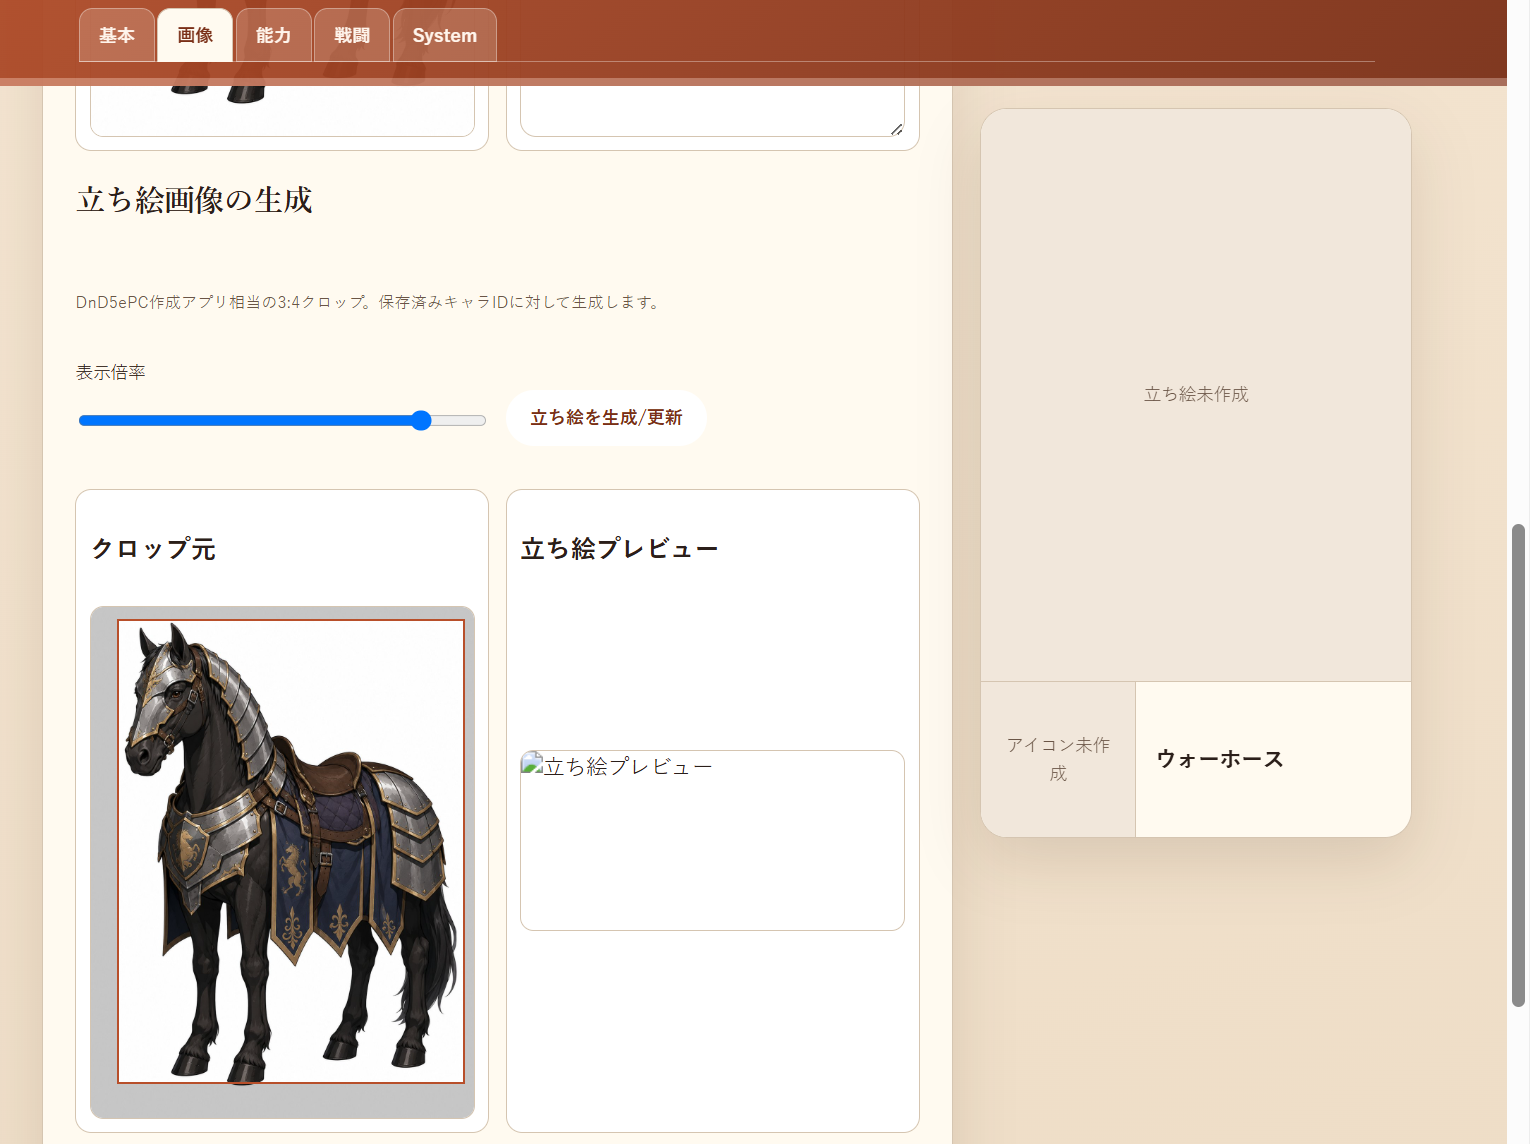The image size is (1531, 1144).
Task: Click the 表示倍率 slider handle
Action: click(x=421, y=420)
